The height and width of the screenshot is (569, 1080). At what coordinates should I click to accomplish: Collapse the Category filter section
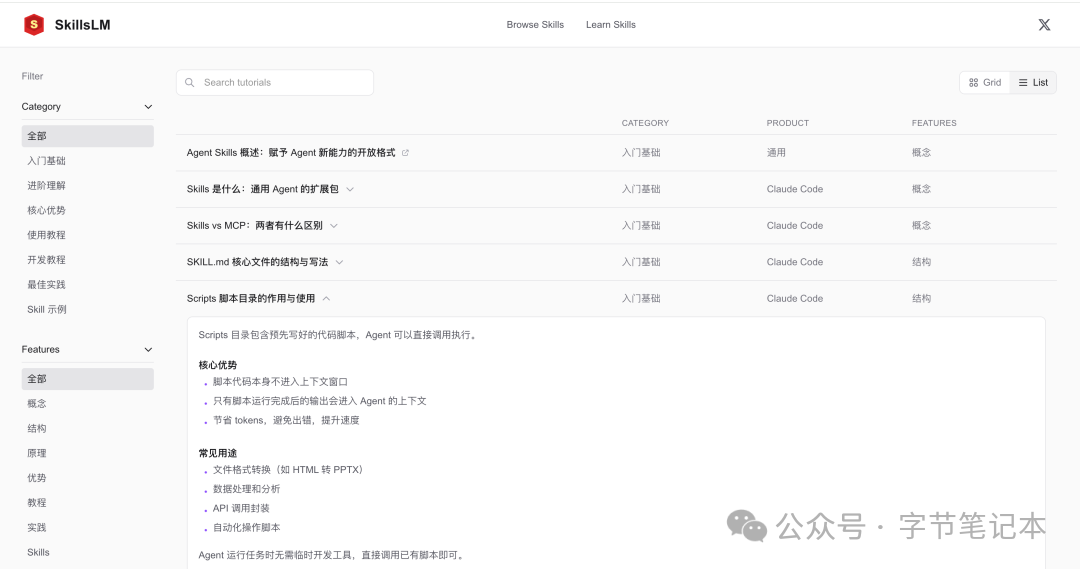click(148, 107)
